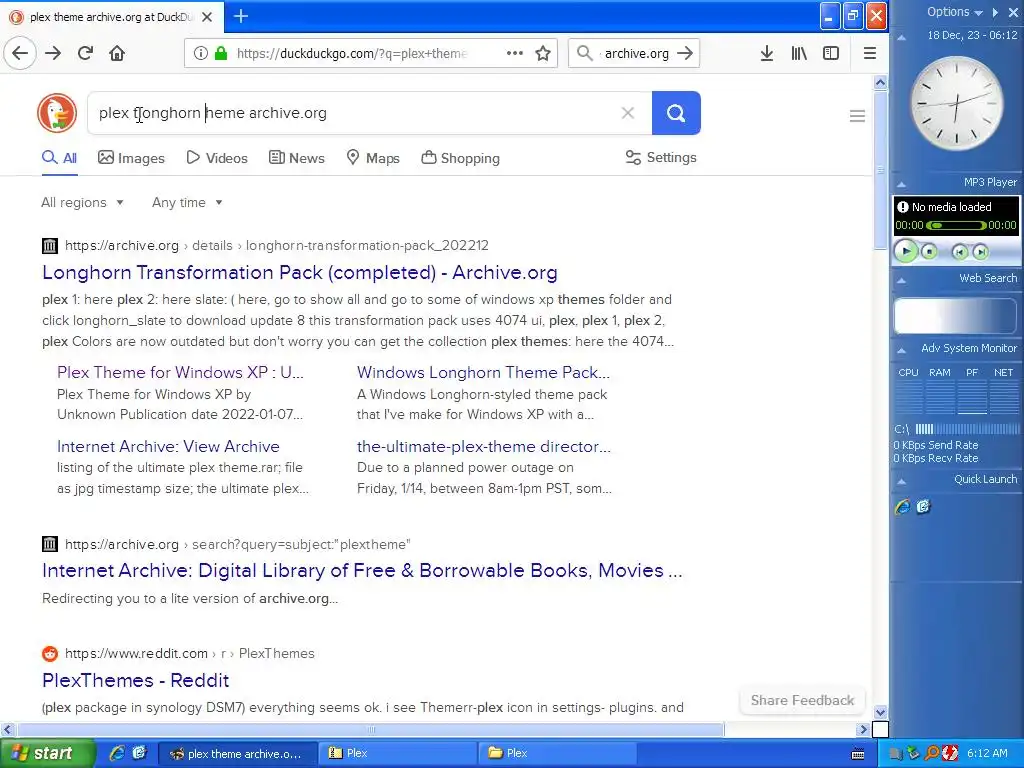Click the Share Feedback button

coord(802,700)
